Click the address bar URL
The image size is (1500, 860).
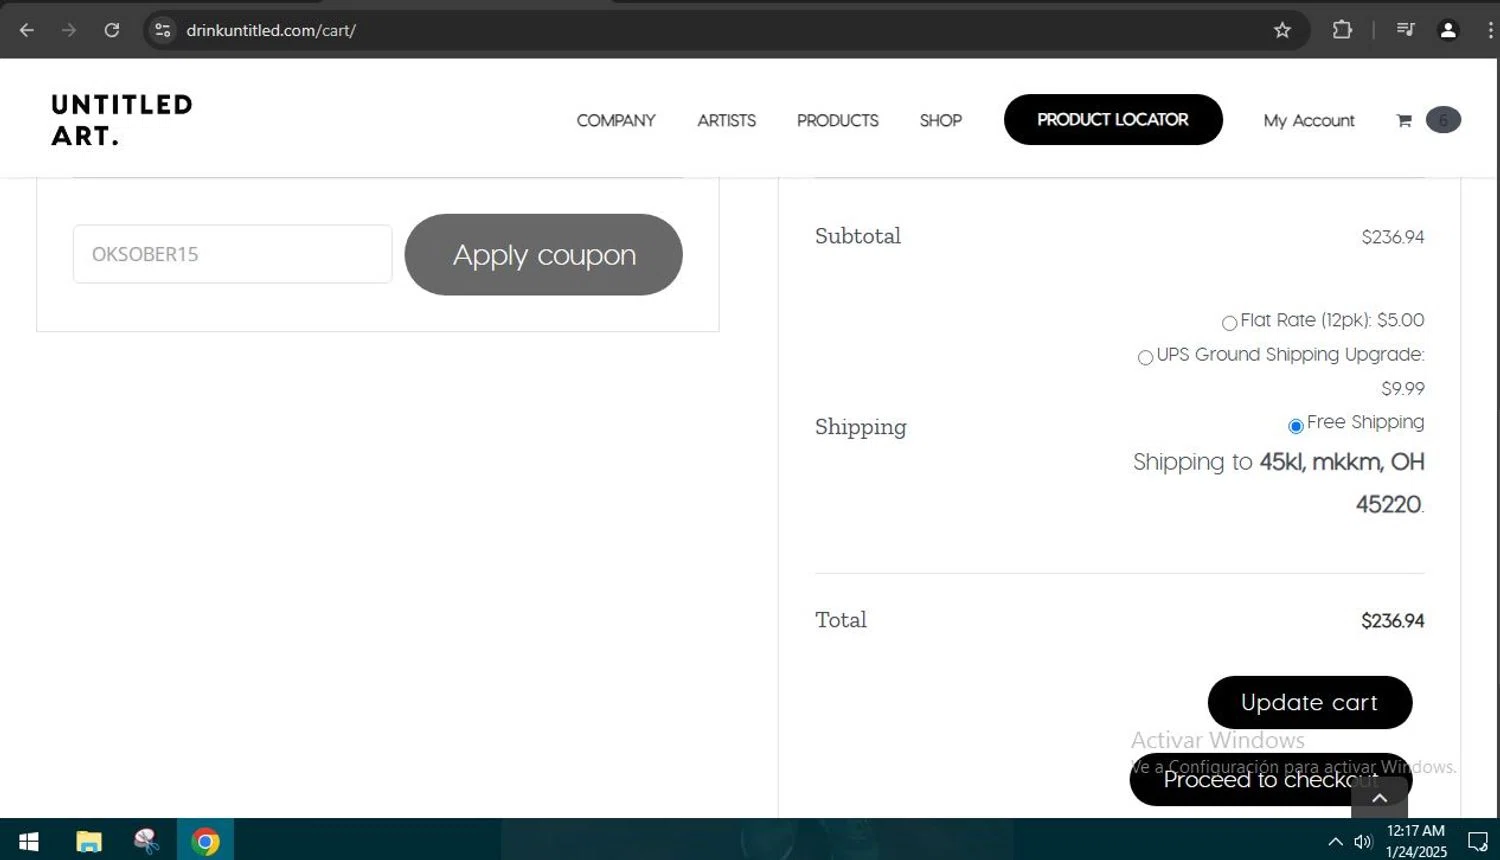(x=271, y=30)
